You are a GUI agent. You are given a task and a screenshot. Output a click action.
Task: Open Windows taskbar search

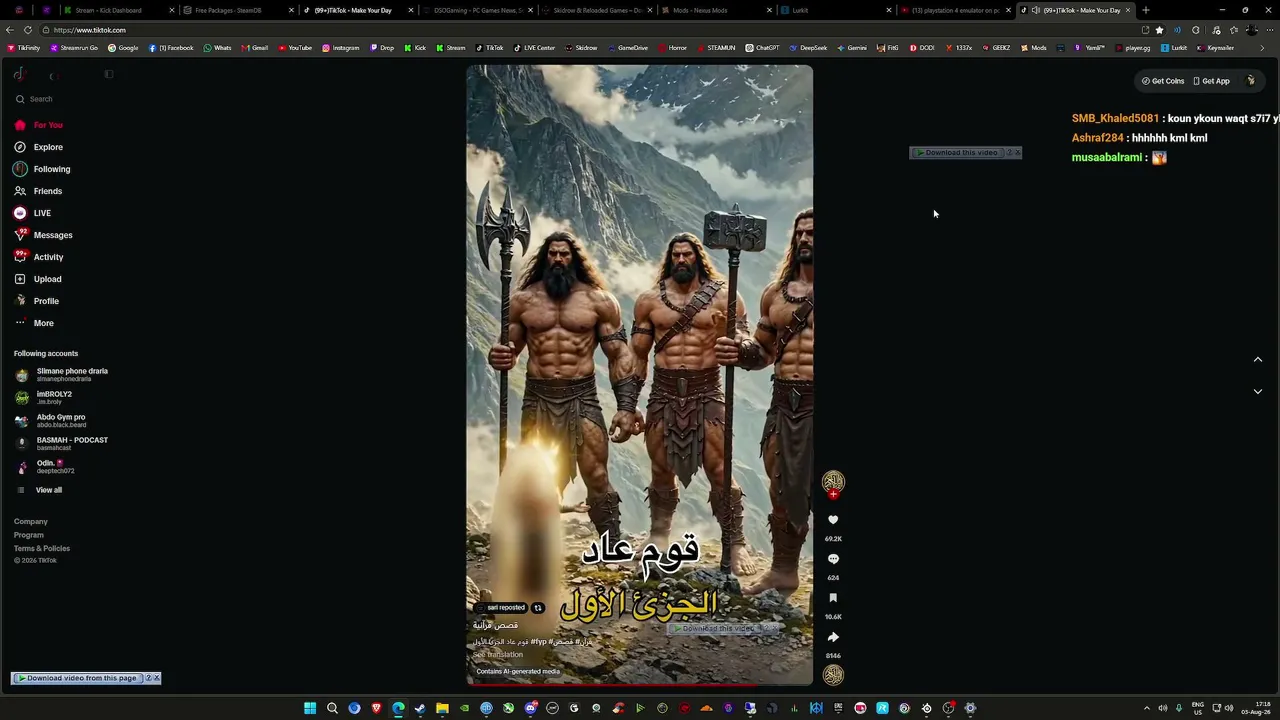[x=332, y=709]
